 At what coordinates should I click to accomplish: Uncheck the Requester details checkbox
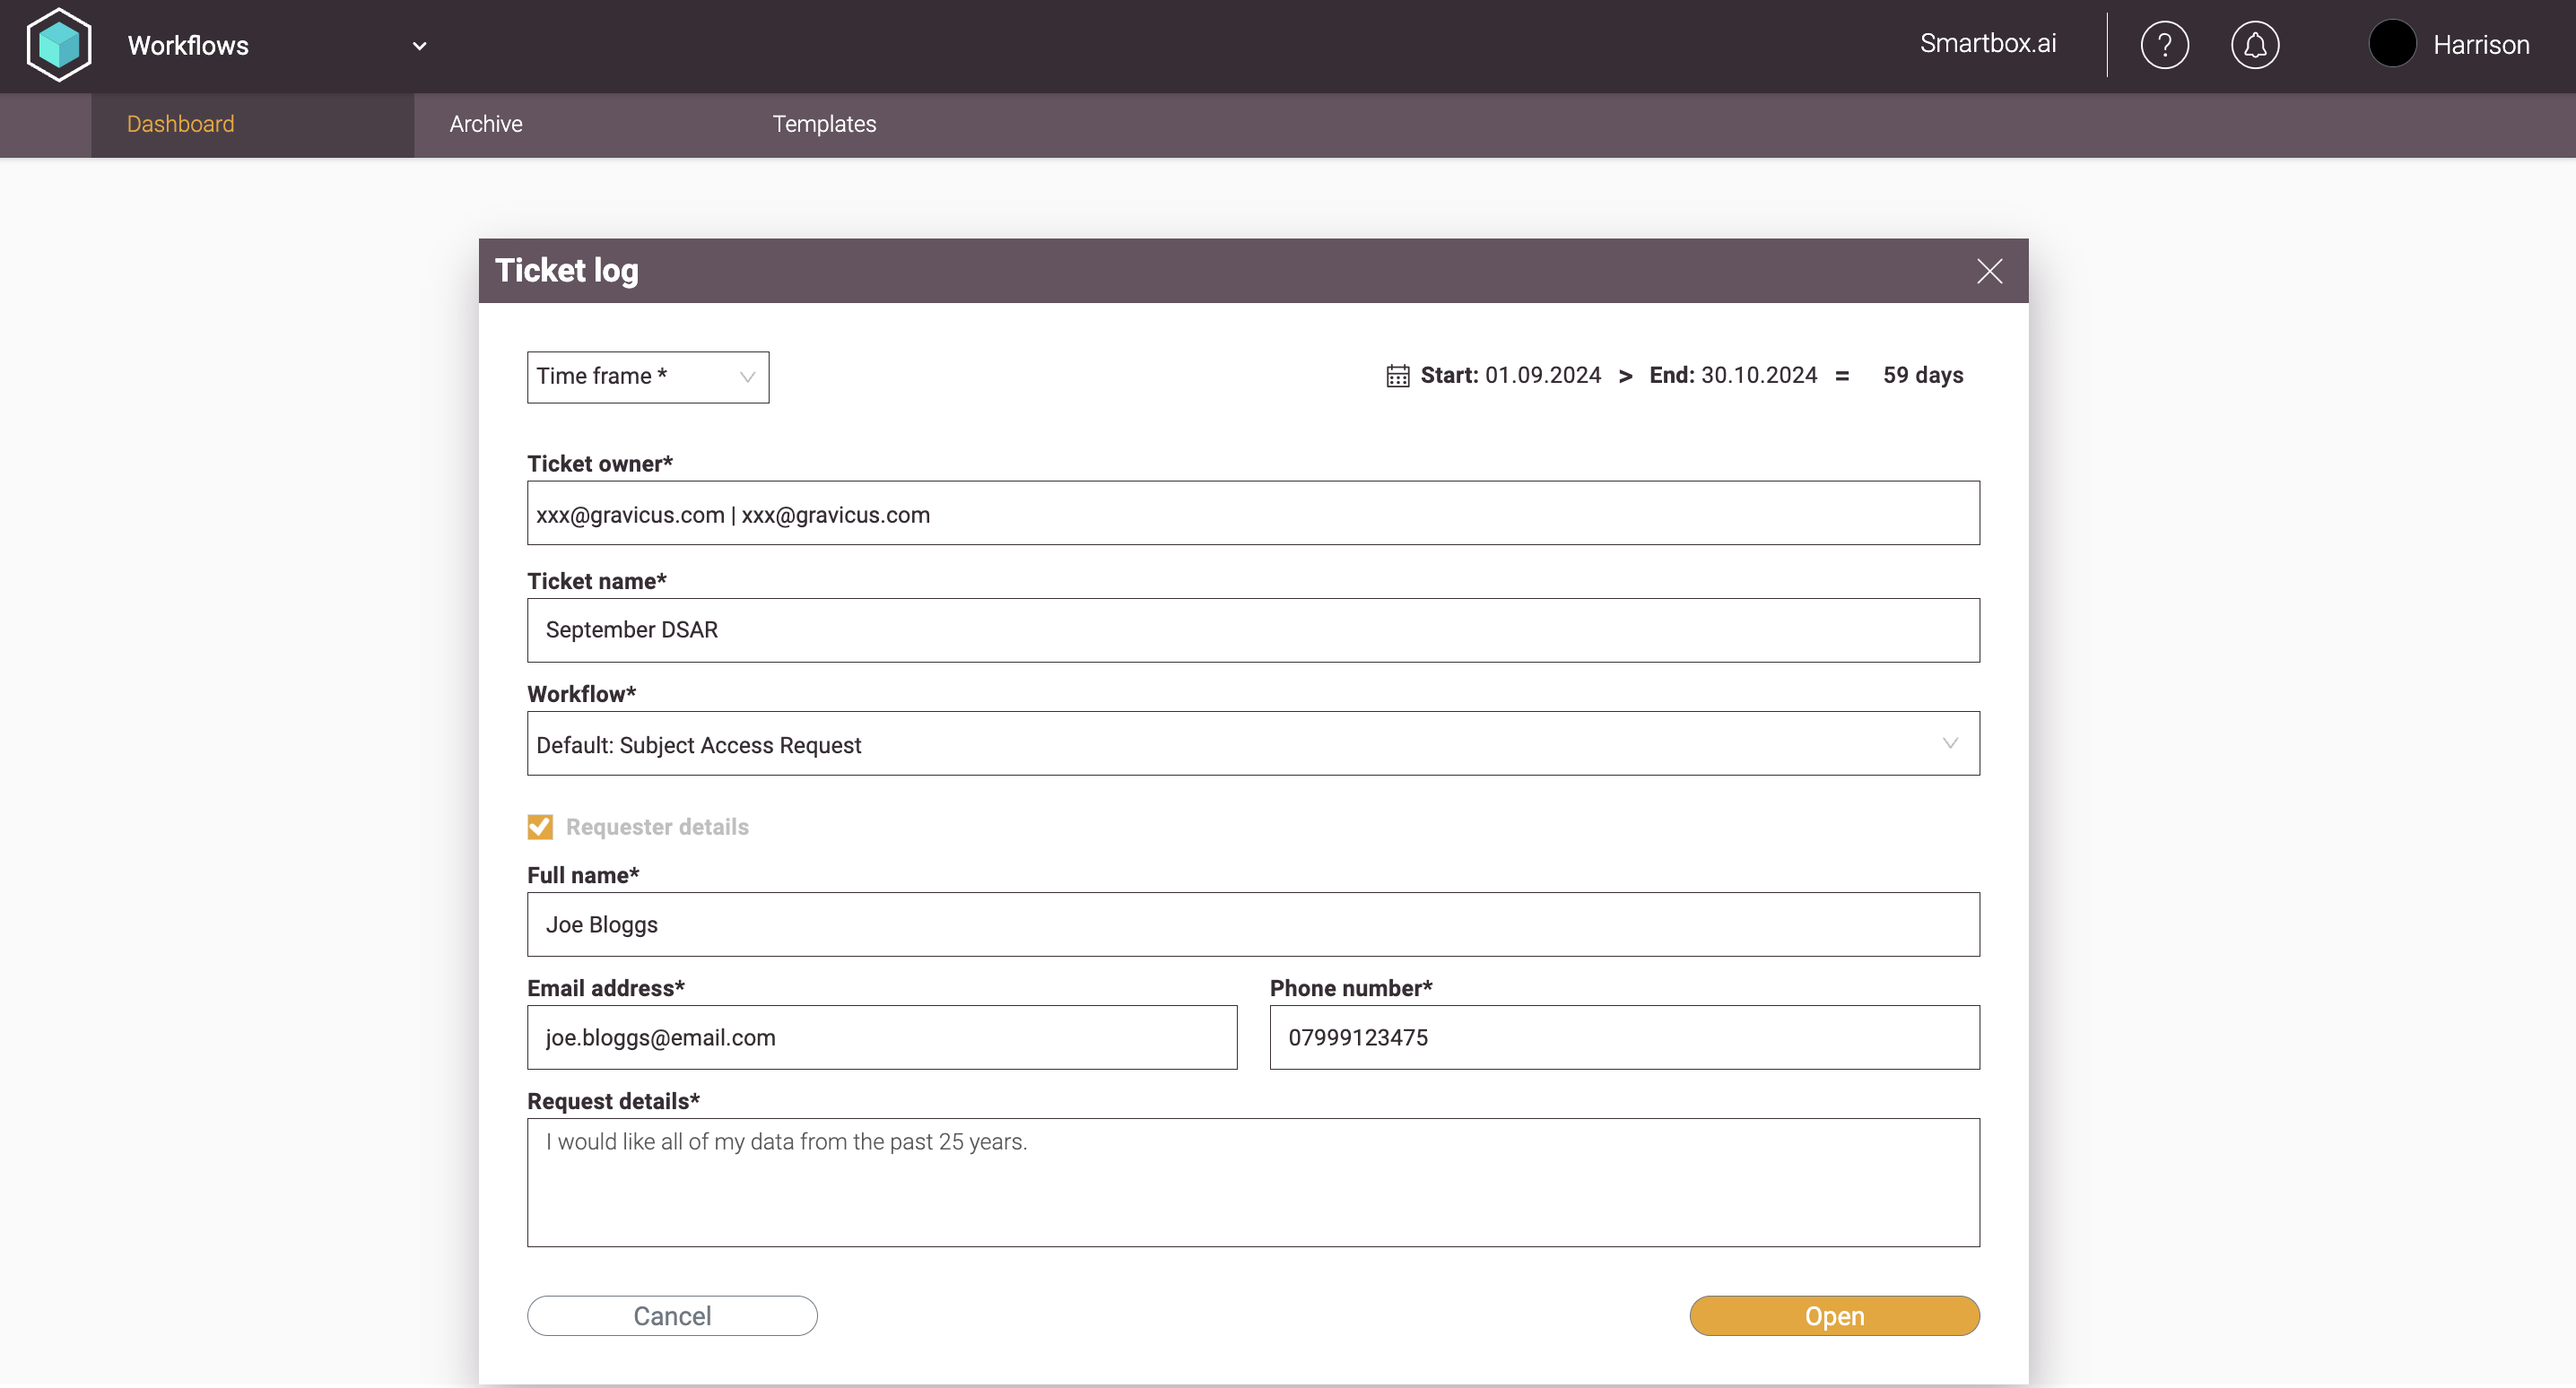pos(540,827)
